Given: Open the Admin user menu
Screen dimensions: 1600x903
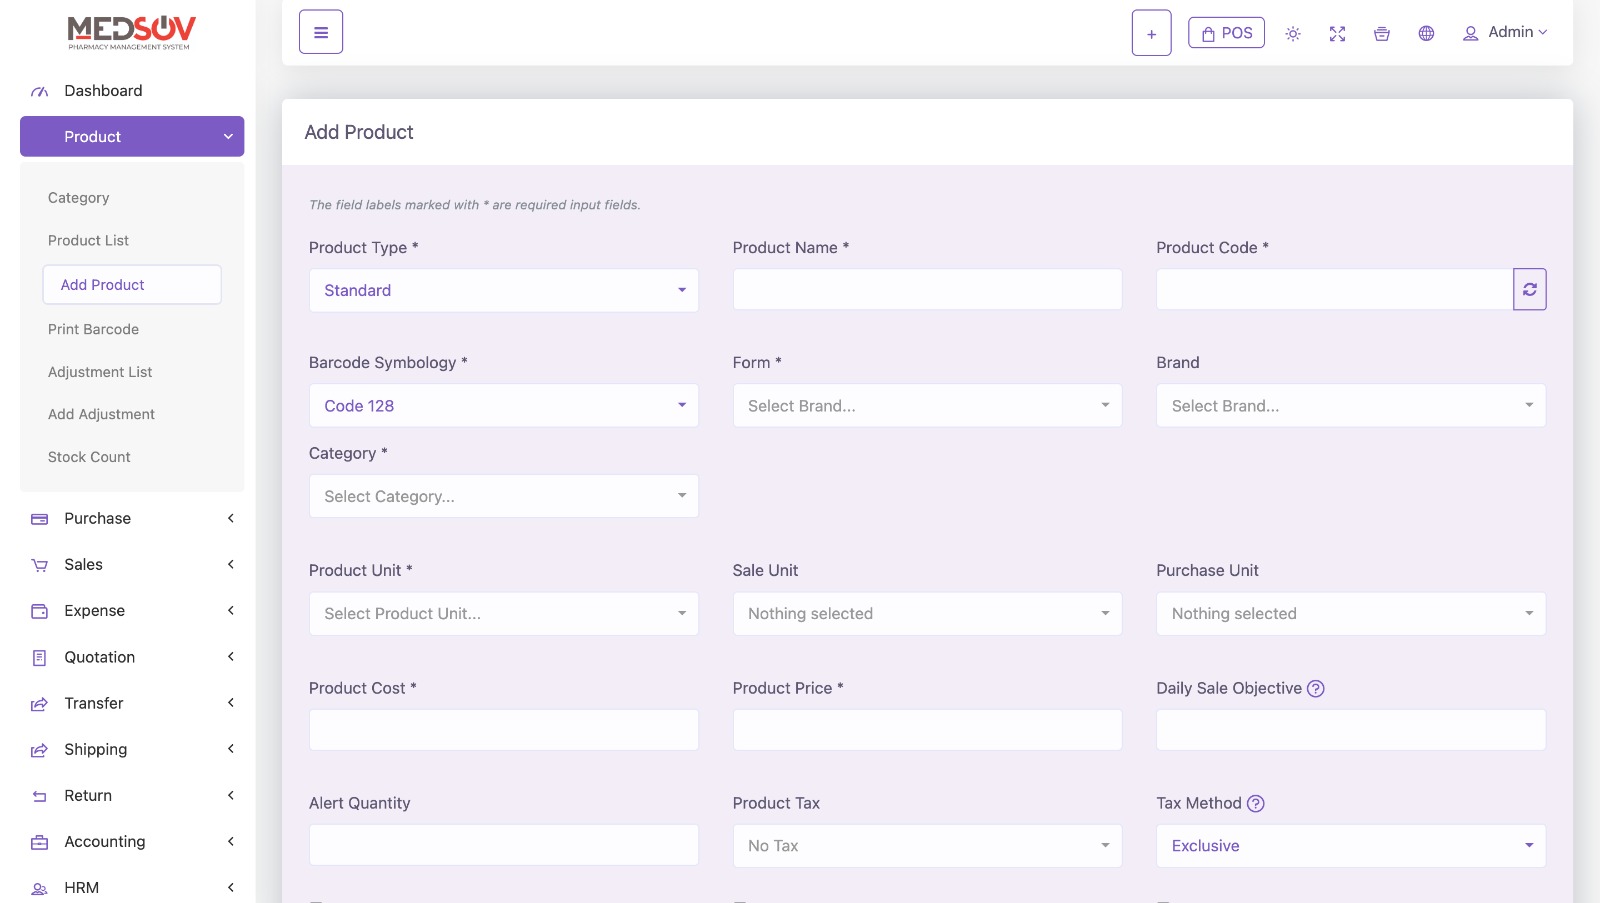Looking at the screenshot, I should coord(1505,33).
